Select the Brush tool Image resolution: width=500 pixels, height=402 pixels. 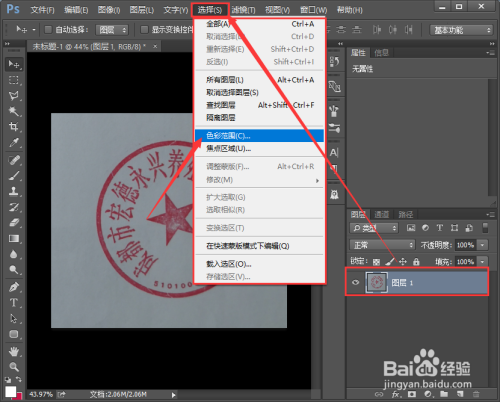[x=14, y=175]
